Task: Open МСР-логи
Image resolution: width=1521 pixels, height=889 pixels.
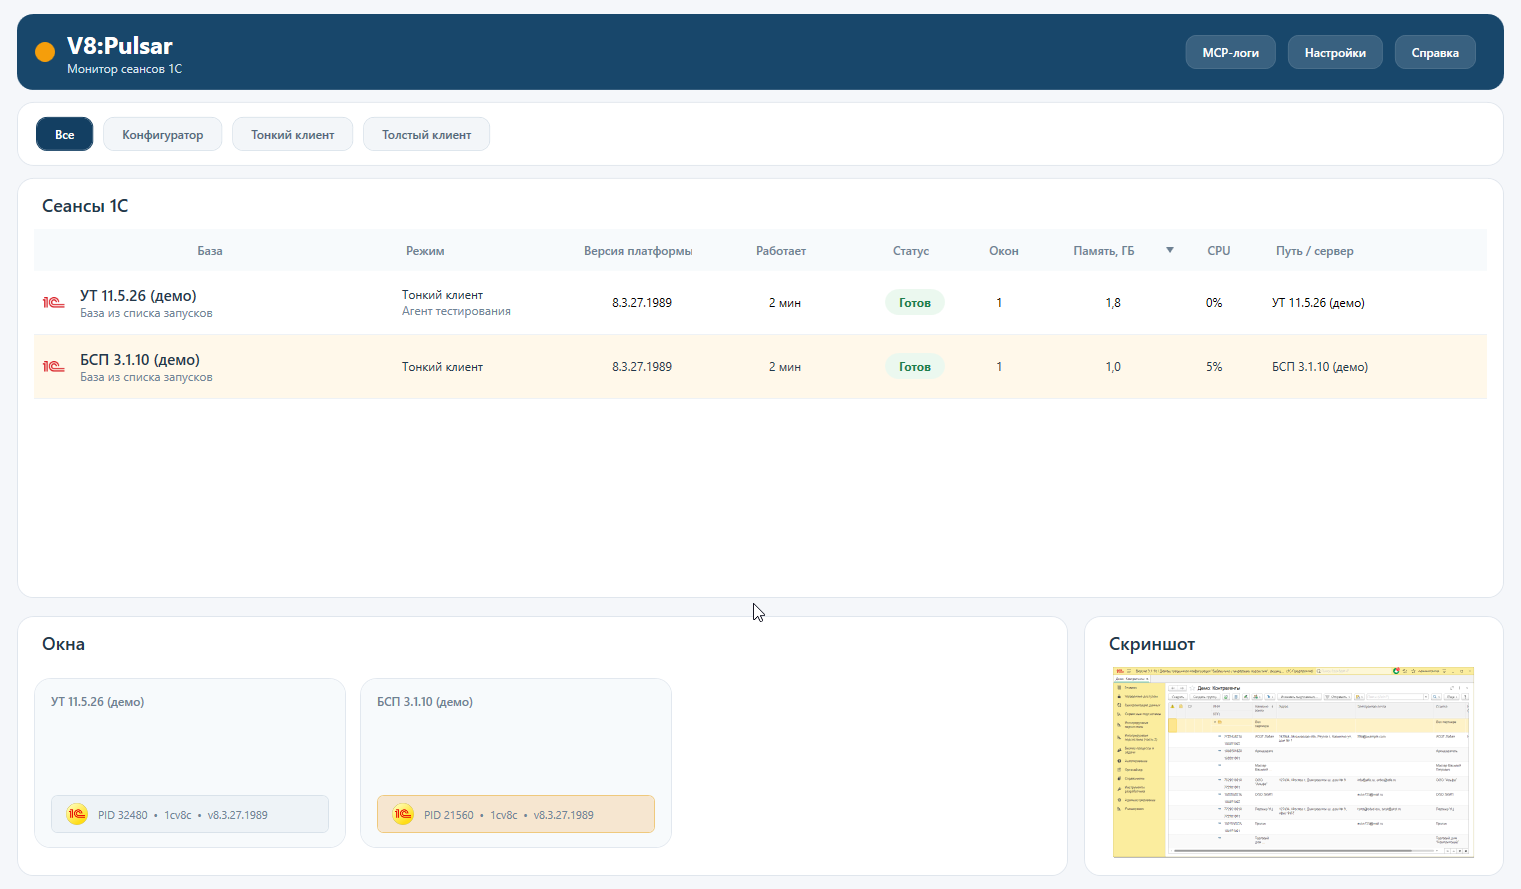Action: click(x=1230, y=52)
